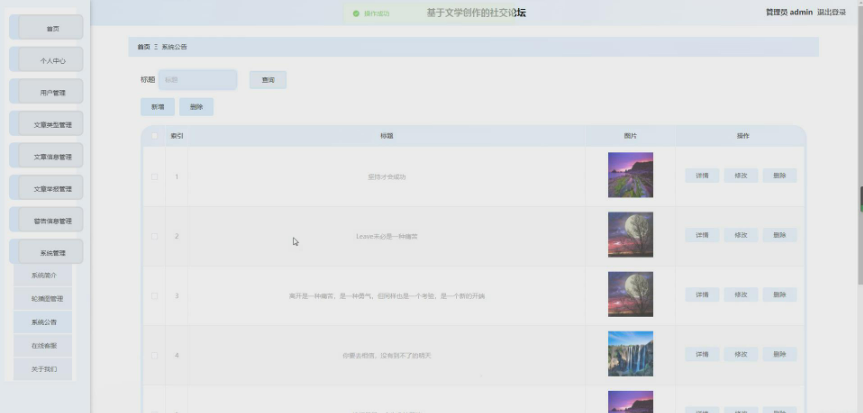Viewport: 863px width, 413px height.
Task: Click the Leave未必是一种痛苦 title cell
Action: point(387,236)
